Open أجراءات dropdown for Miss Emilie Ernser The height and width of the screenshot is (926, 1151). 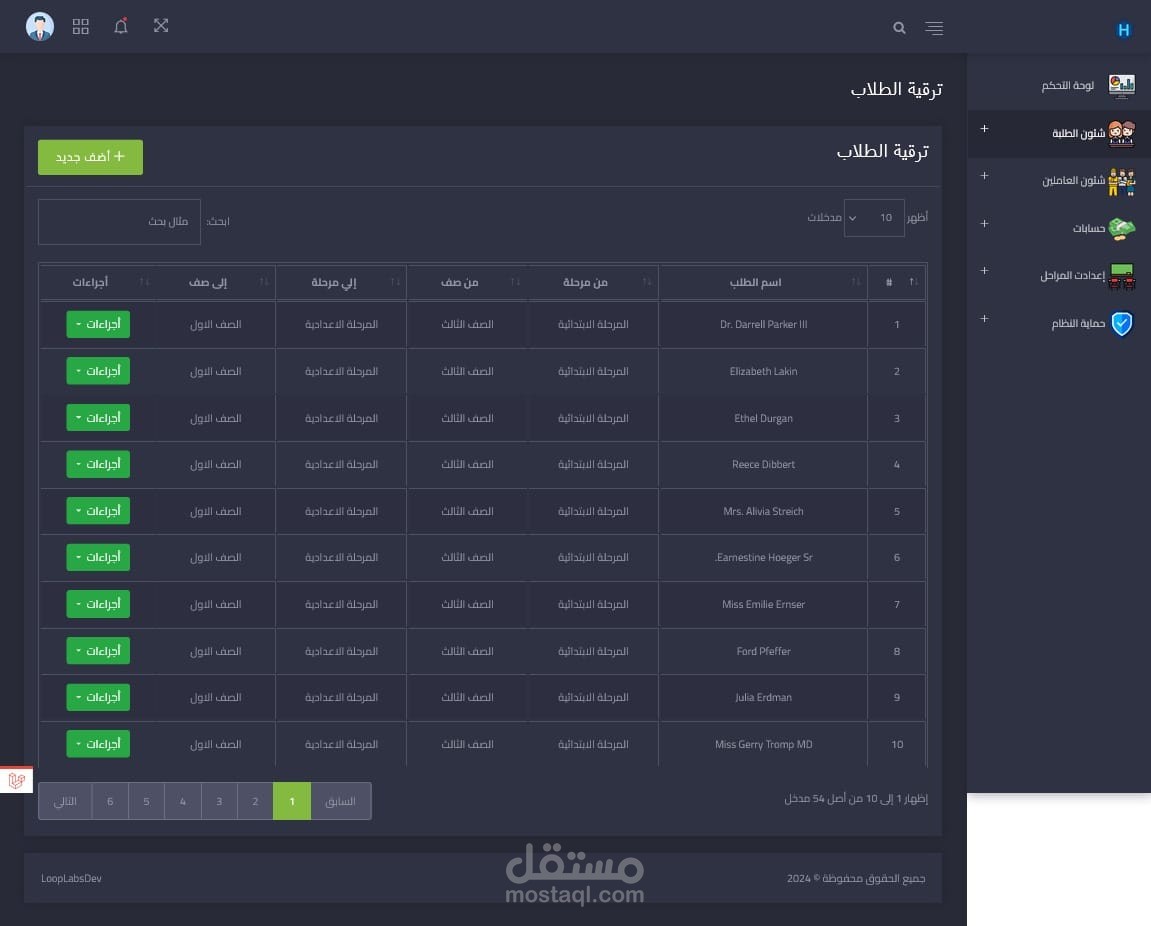(x=98, y=604)
